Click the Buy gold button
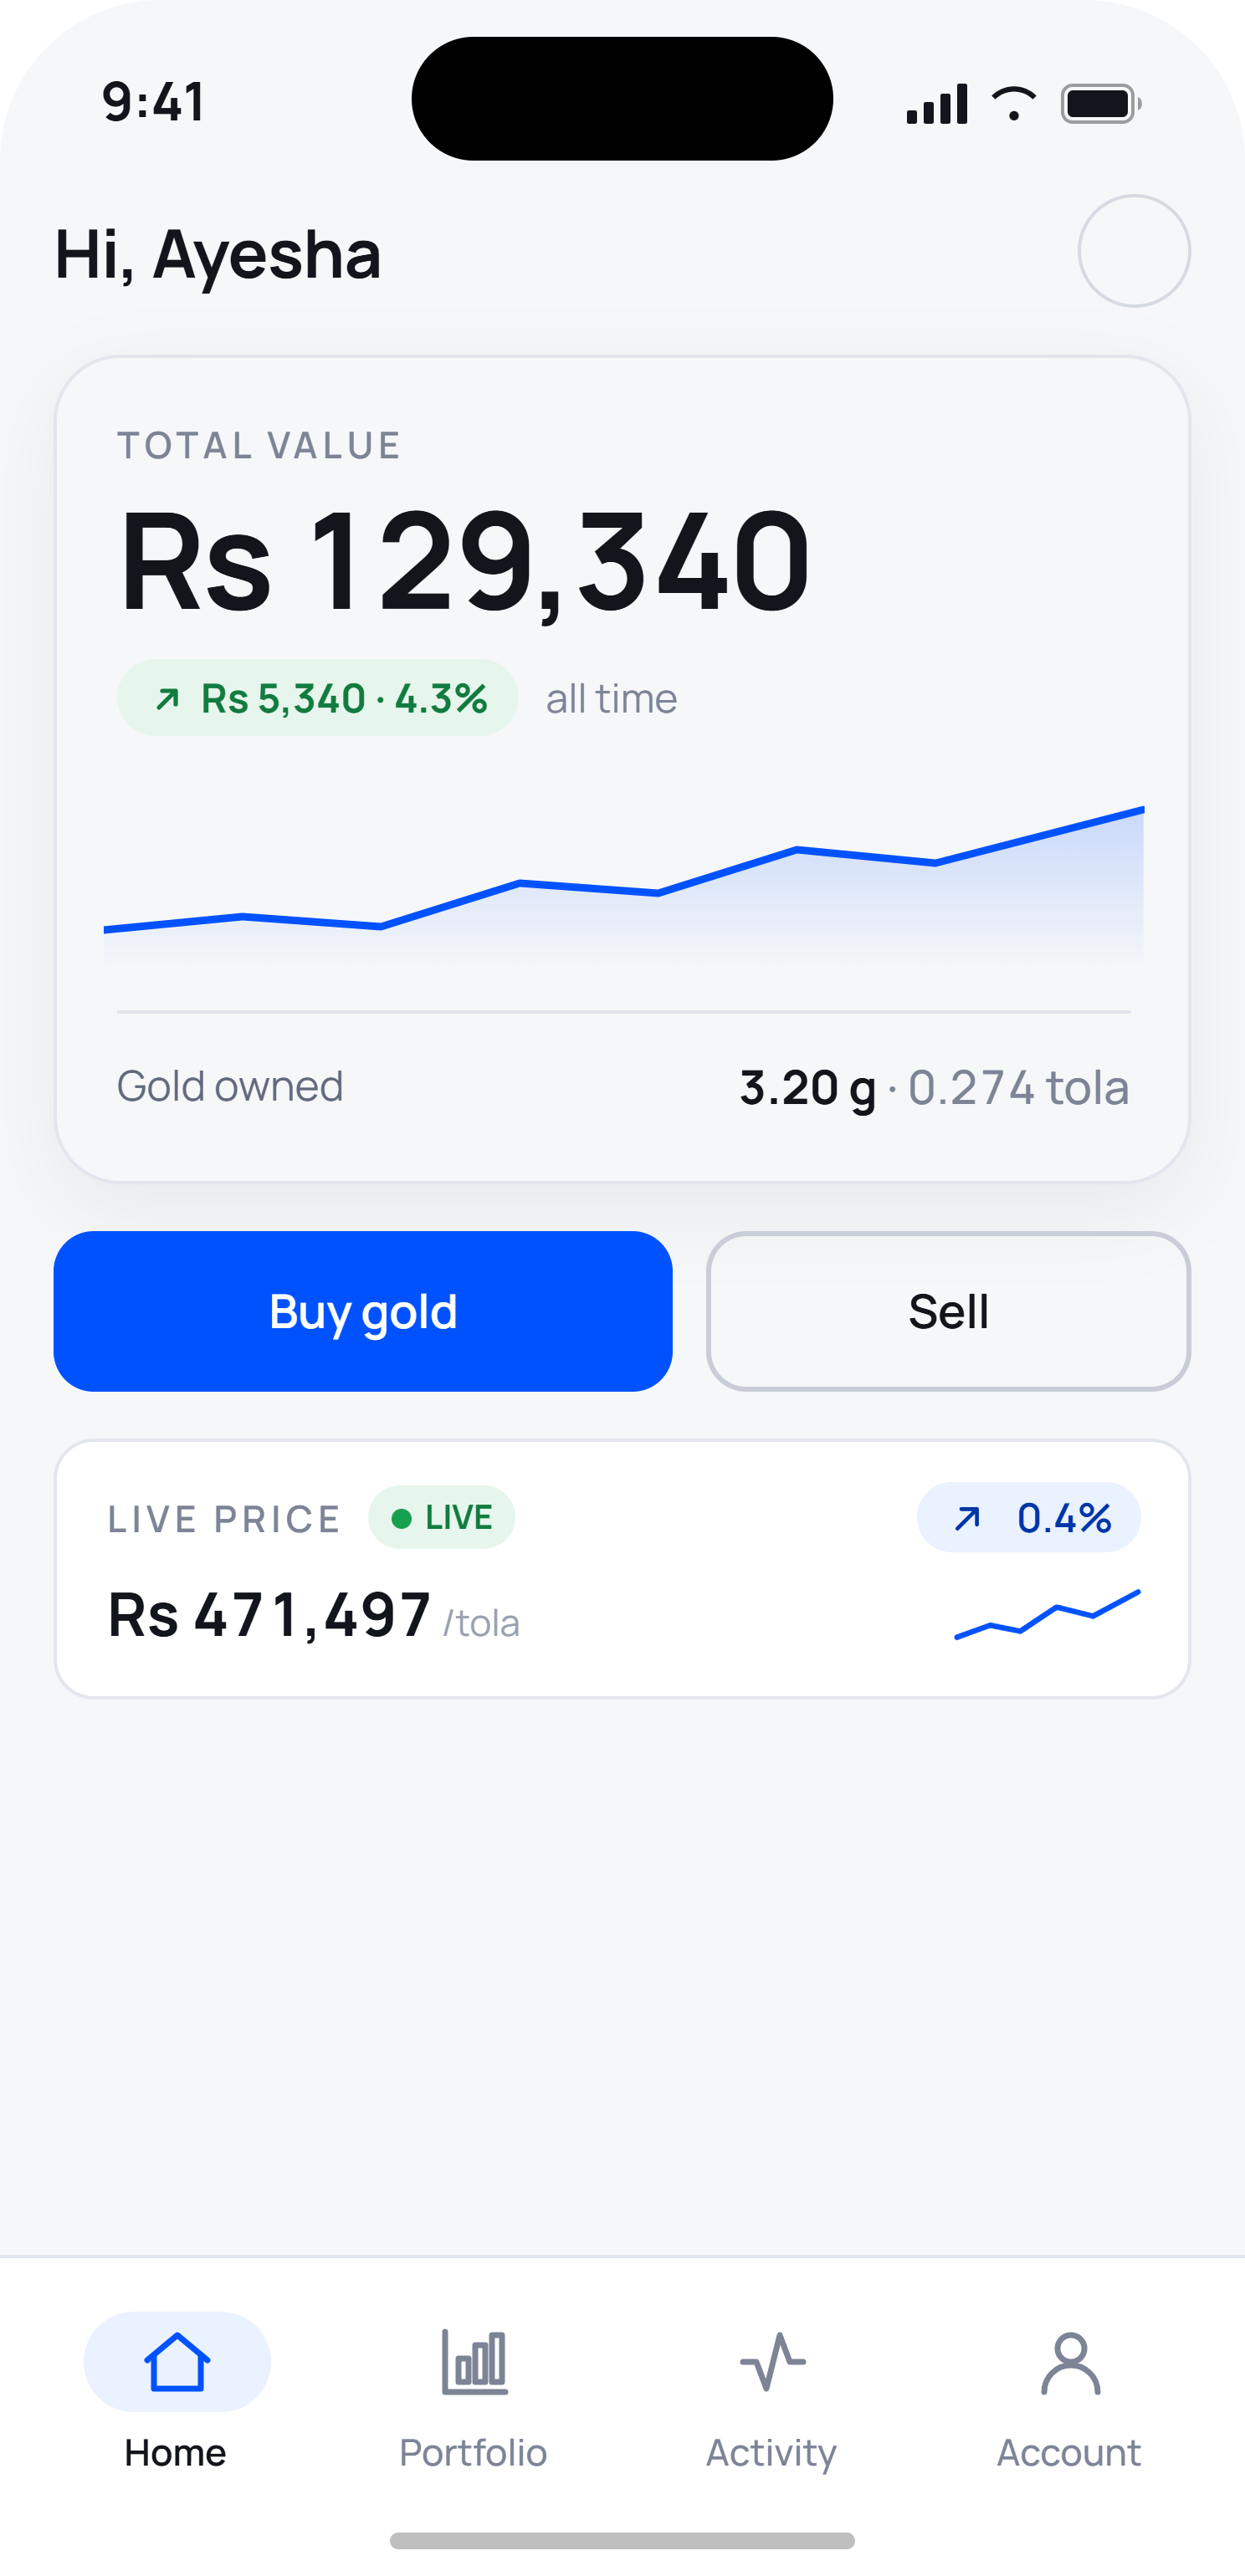The image size is (1245, 2576). (363, 1311)
